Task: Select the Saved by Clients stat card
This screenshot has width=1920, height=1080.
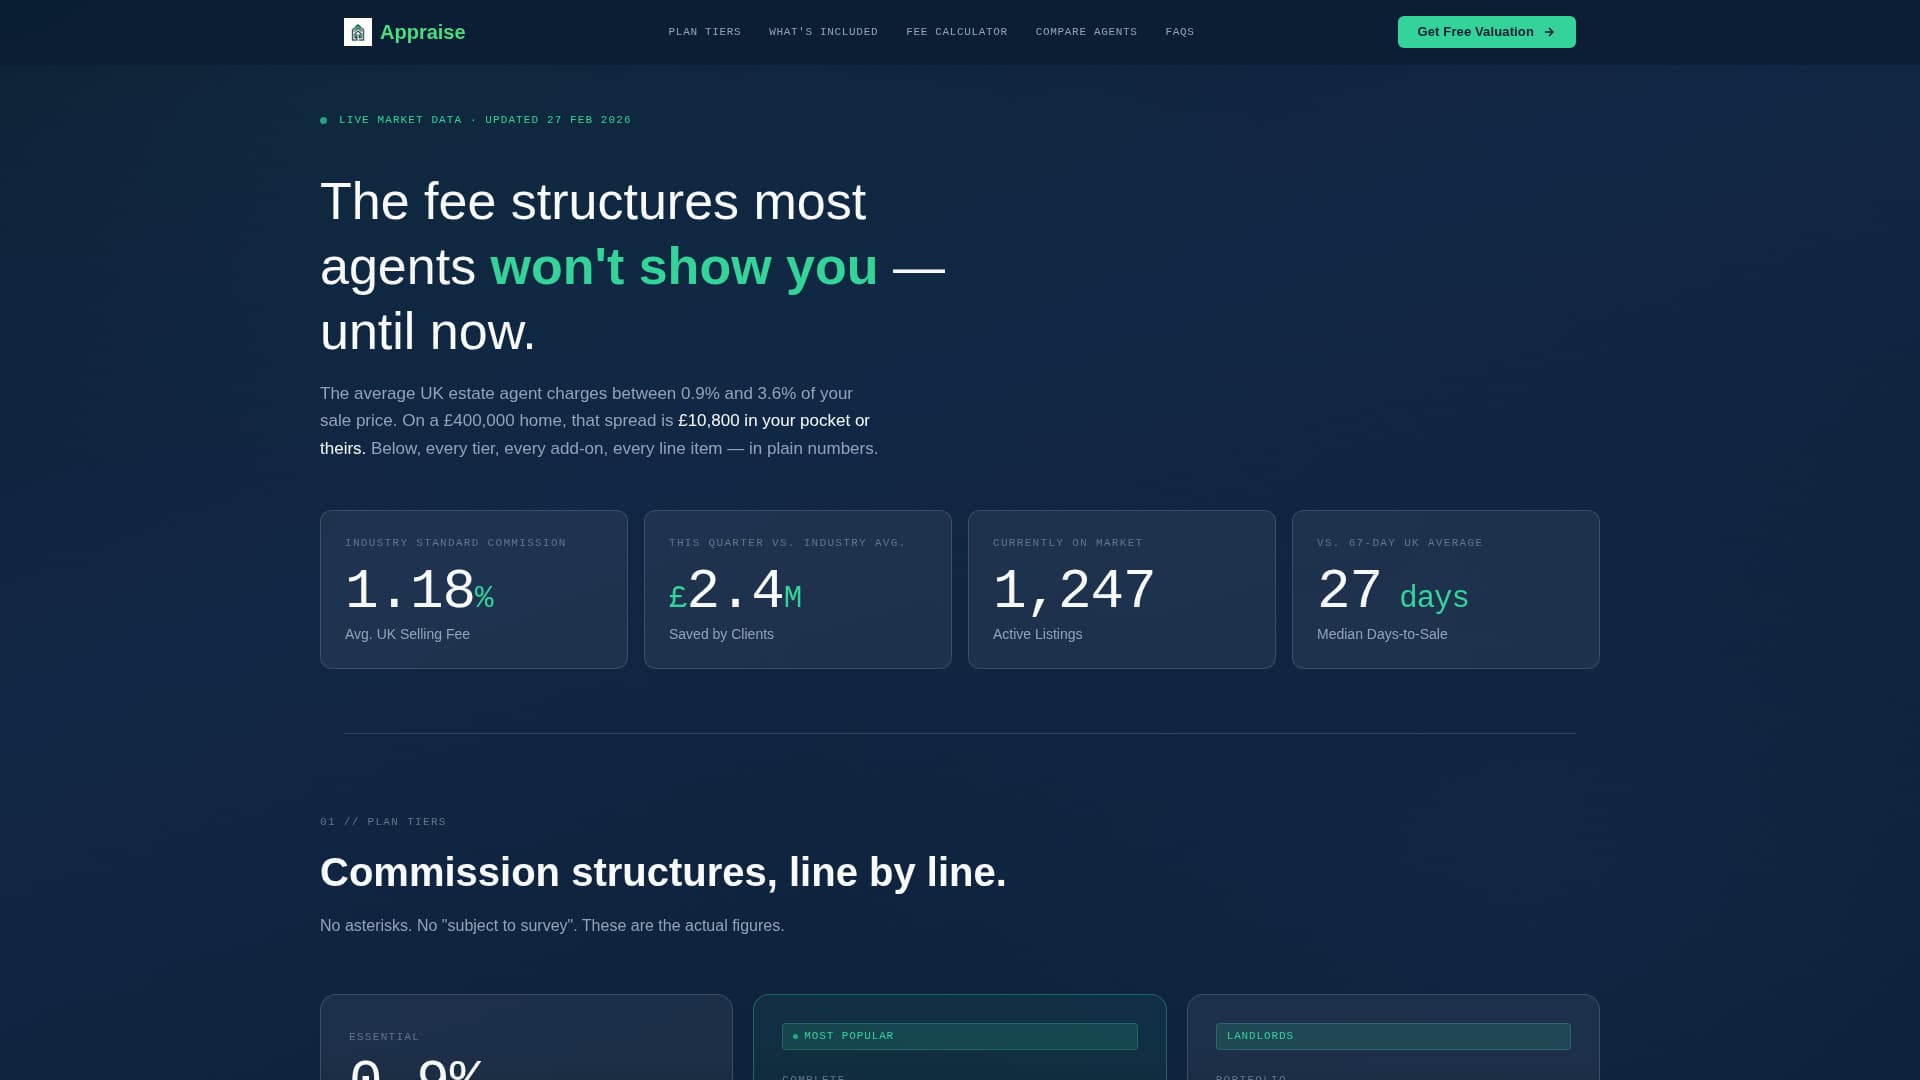Action: coord(798,589)
